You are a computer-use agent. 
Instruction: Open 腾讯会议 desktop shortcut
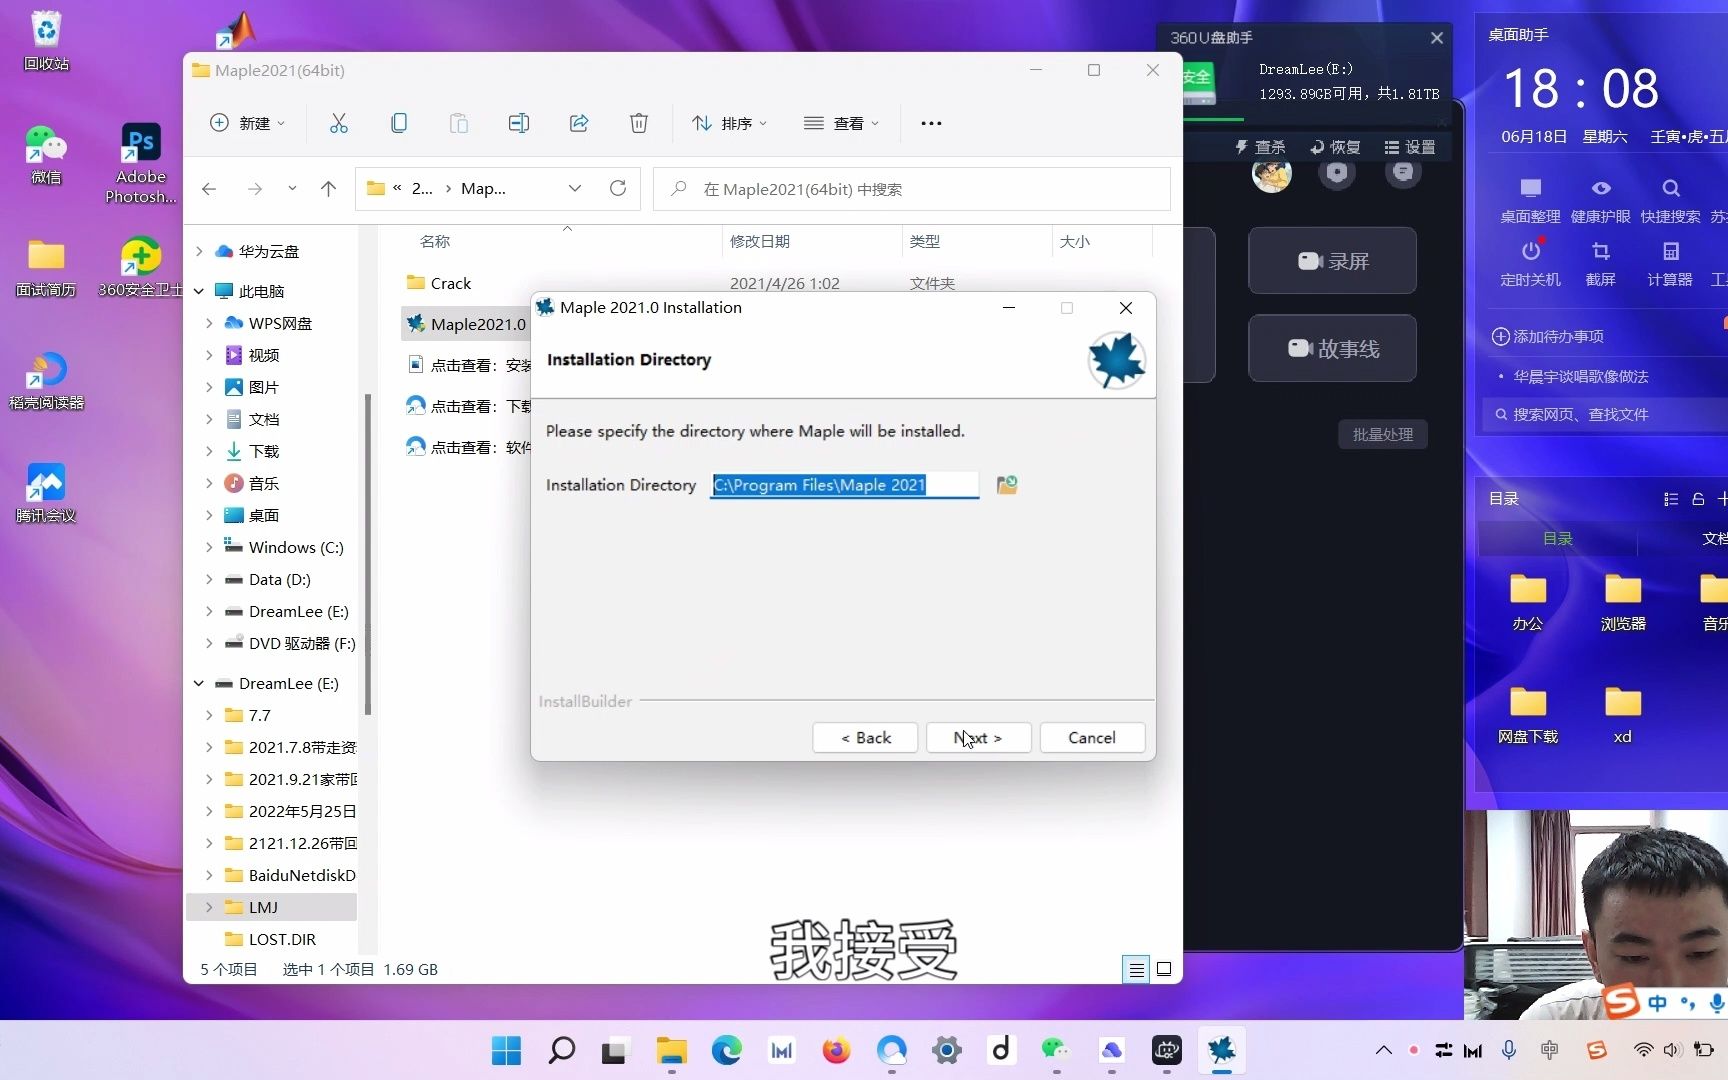46,493
